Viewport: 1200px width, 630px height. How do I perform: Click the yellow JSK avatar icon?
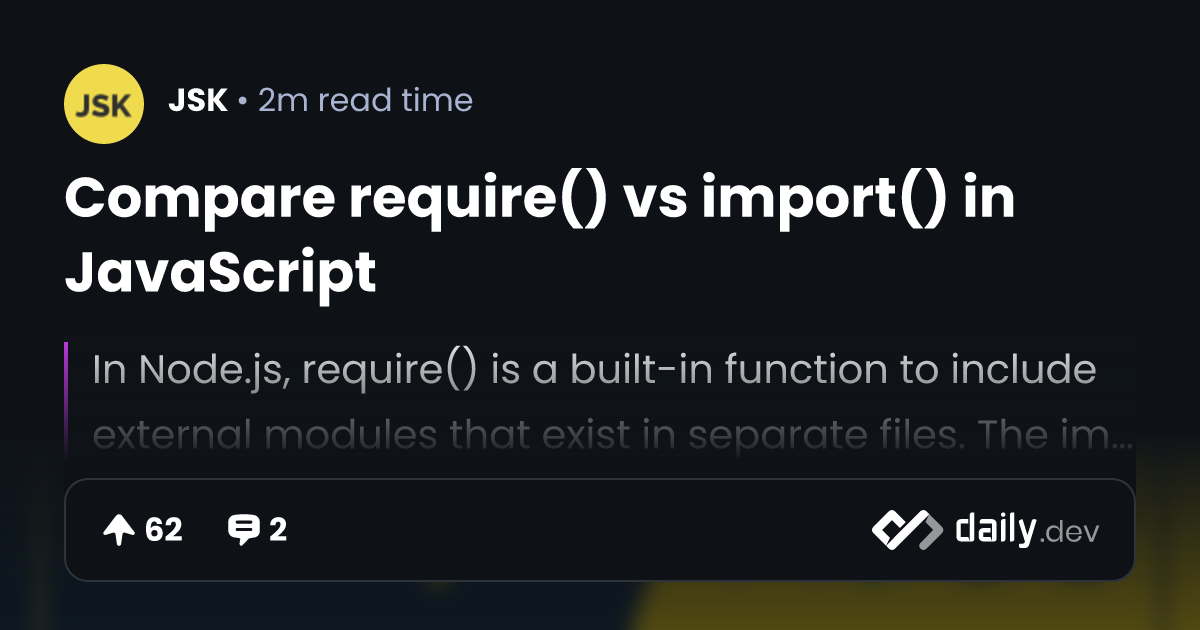pyautogui.click(x=104, y=104)
